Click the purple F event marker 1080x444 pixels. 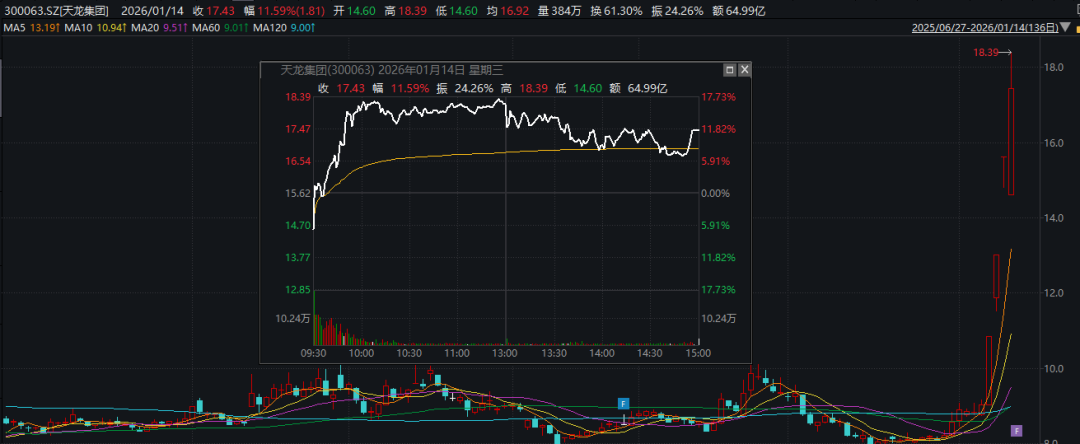click(x=1016, y=430)
